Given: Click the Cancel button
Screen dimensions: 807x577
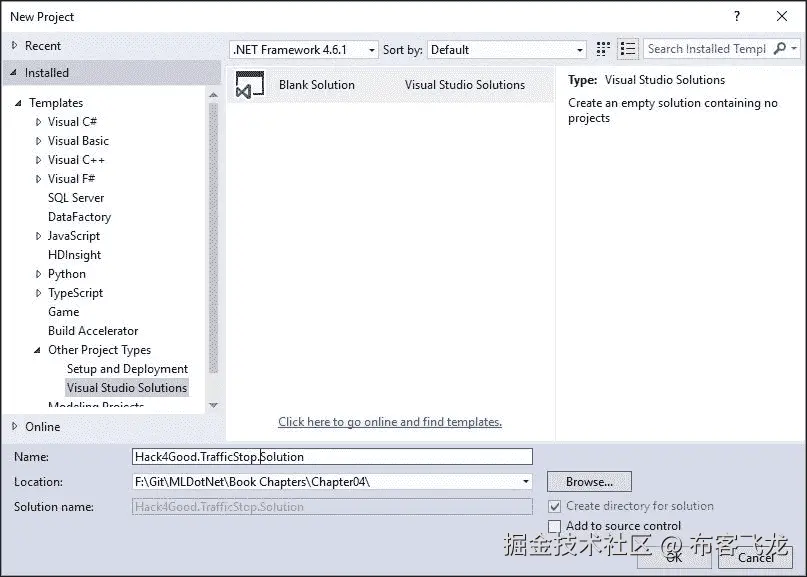Looking at the screenshot, I should (755, 557).
